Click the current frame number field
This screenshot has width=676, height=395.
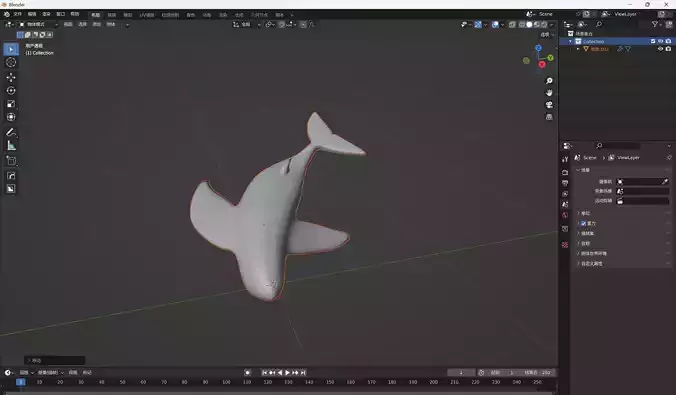click(461, 373)
